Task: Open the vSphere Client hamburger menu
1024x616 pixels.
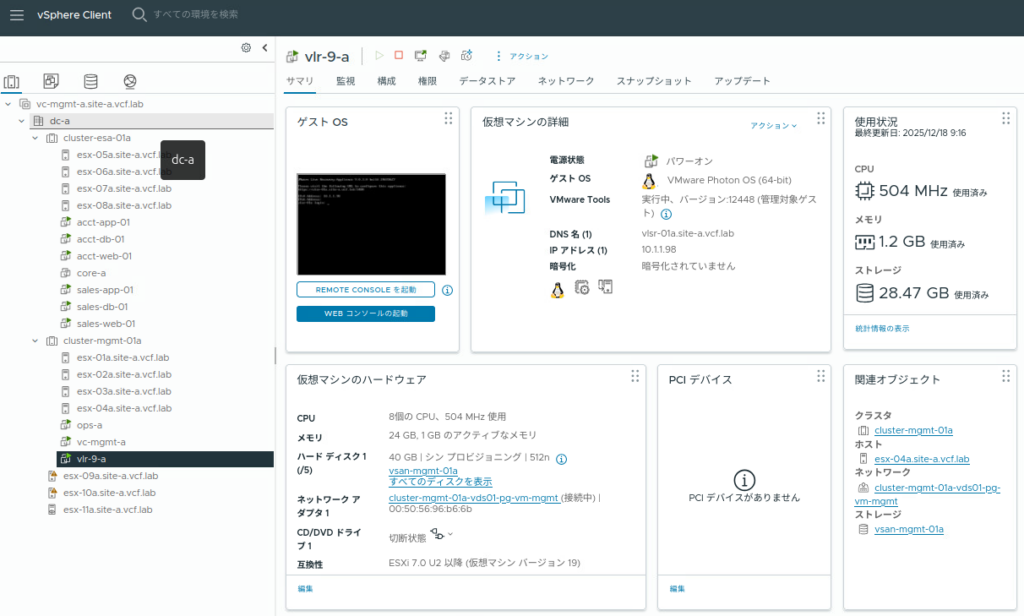Action: tap(17, 15)
